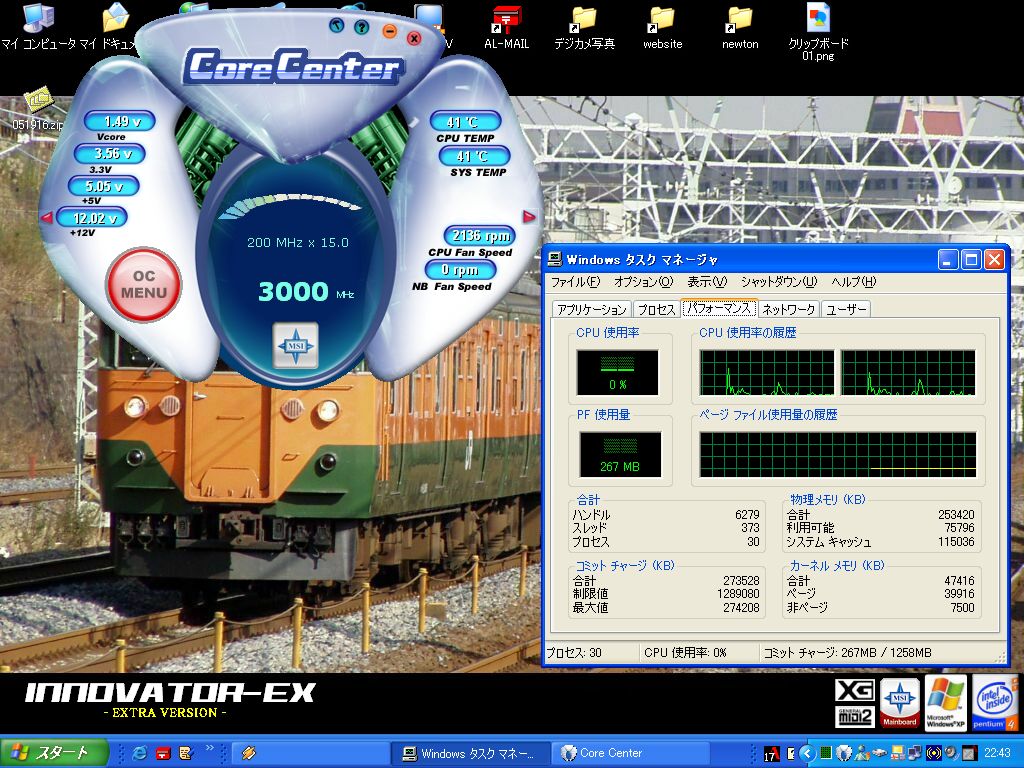Click the Safely Remove Hardware tray icon
This screenshot has height=768, width=1024.
[880, 754]
